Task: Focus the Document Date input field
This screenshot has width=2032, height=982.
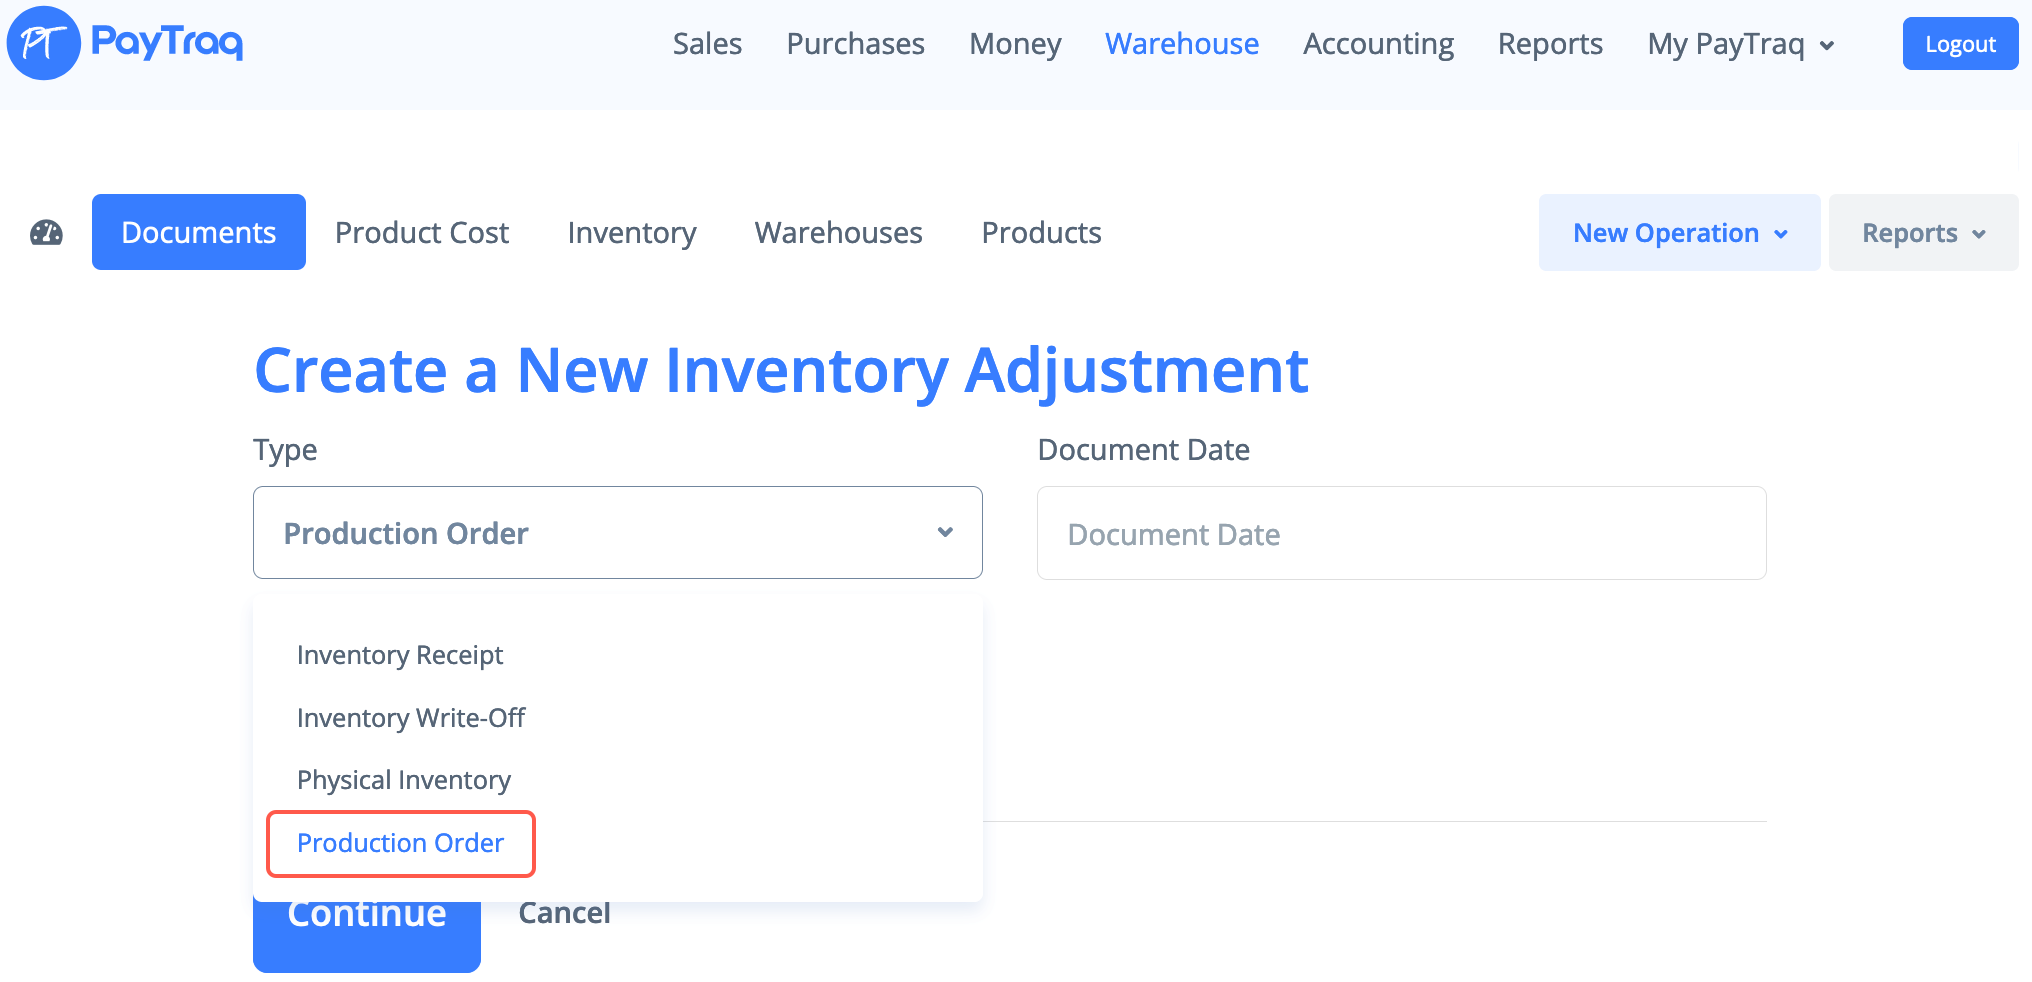Action: pyautogui.click(x=1401, y=534)
